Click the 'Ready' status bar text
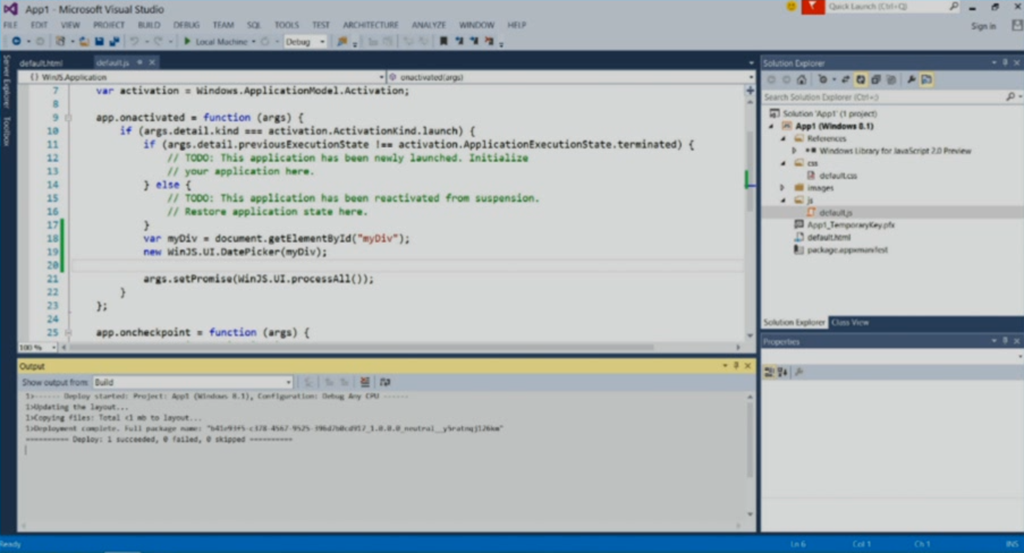The height and width of the screenshot is (553, 1024). [11, 545]
